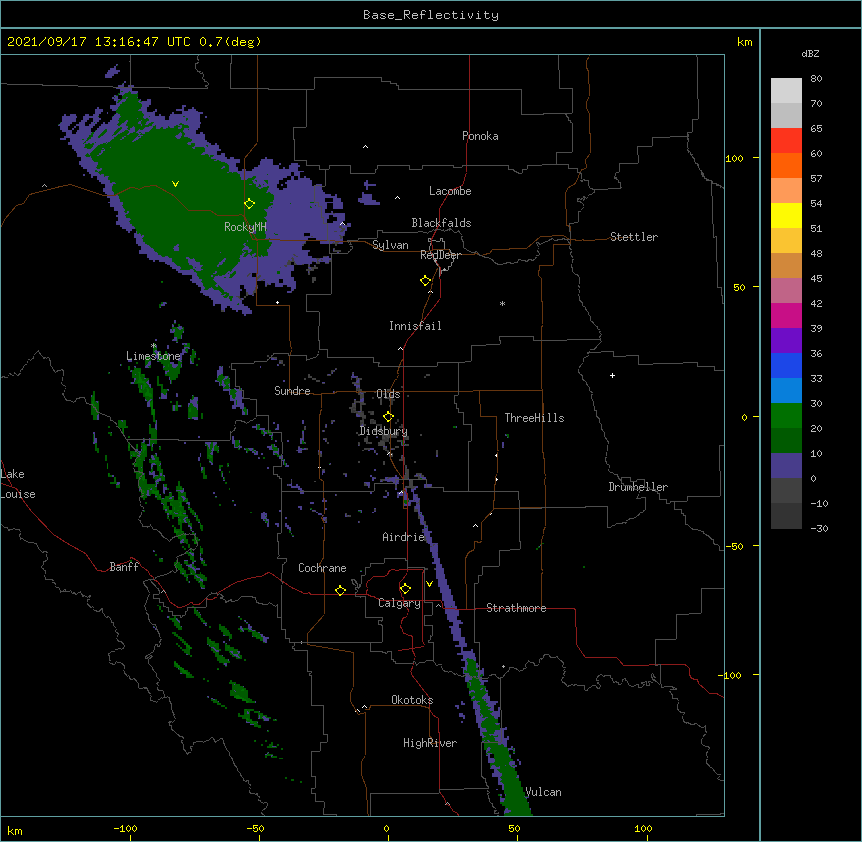Select the red 65 dBZ color swatch
This screenshot has width=862, height=842.
[786, 141]
